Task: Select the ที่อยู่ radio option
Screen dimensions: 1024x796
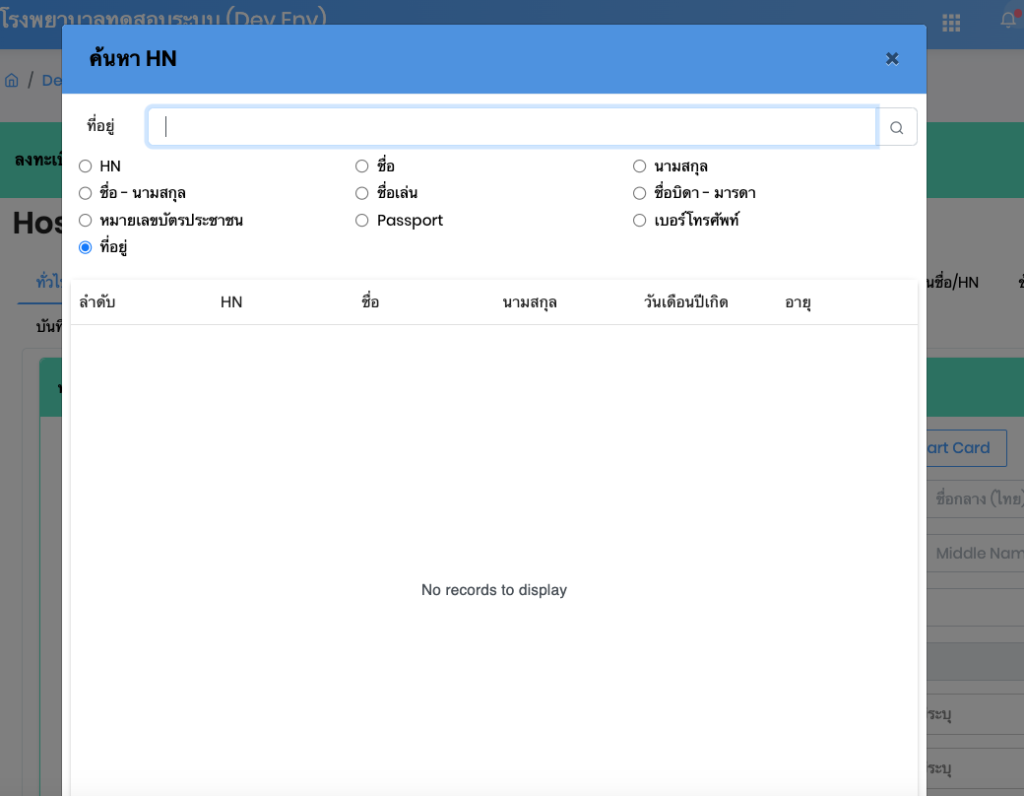Action: 85,247
